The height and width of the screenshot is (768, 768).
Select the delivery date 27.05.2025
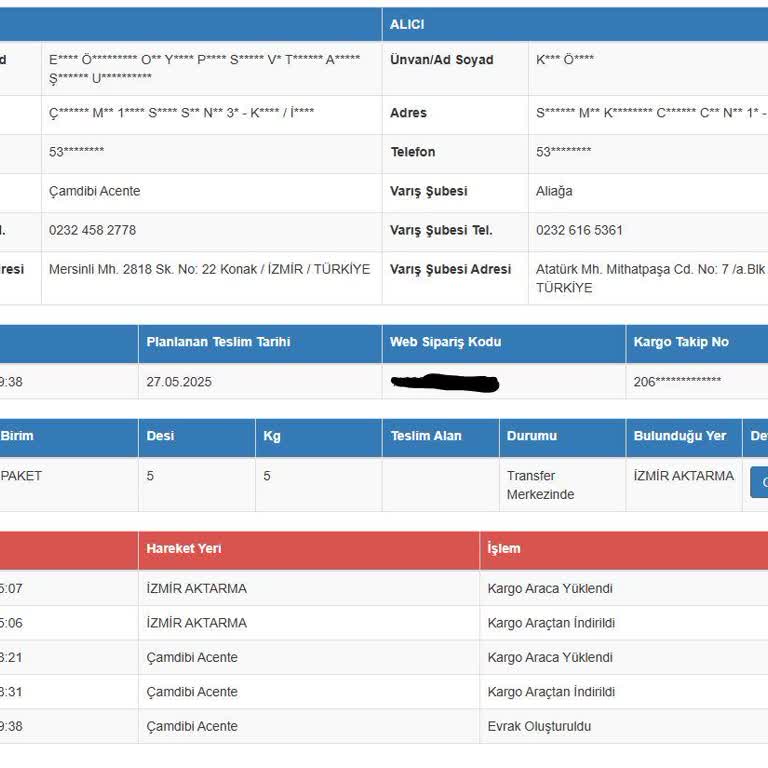pyautogui.click(x=179, y=382)
